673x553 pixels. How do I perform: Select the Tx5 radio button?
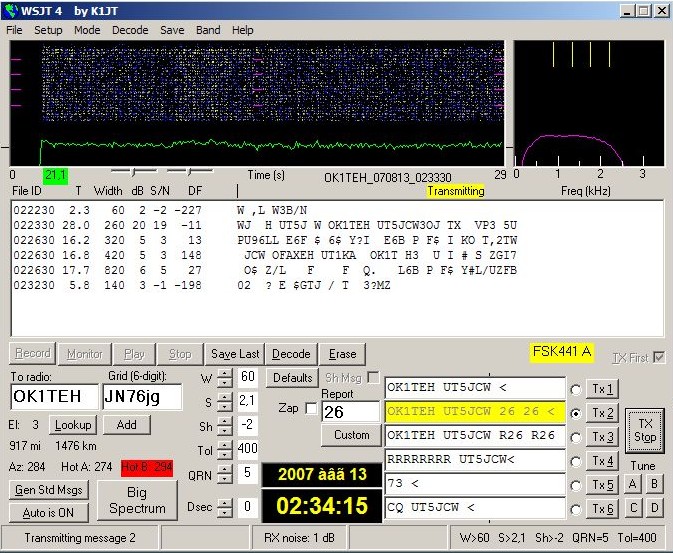click(576, 486)
